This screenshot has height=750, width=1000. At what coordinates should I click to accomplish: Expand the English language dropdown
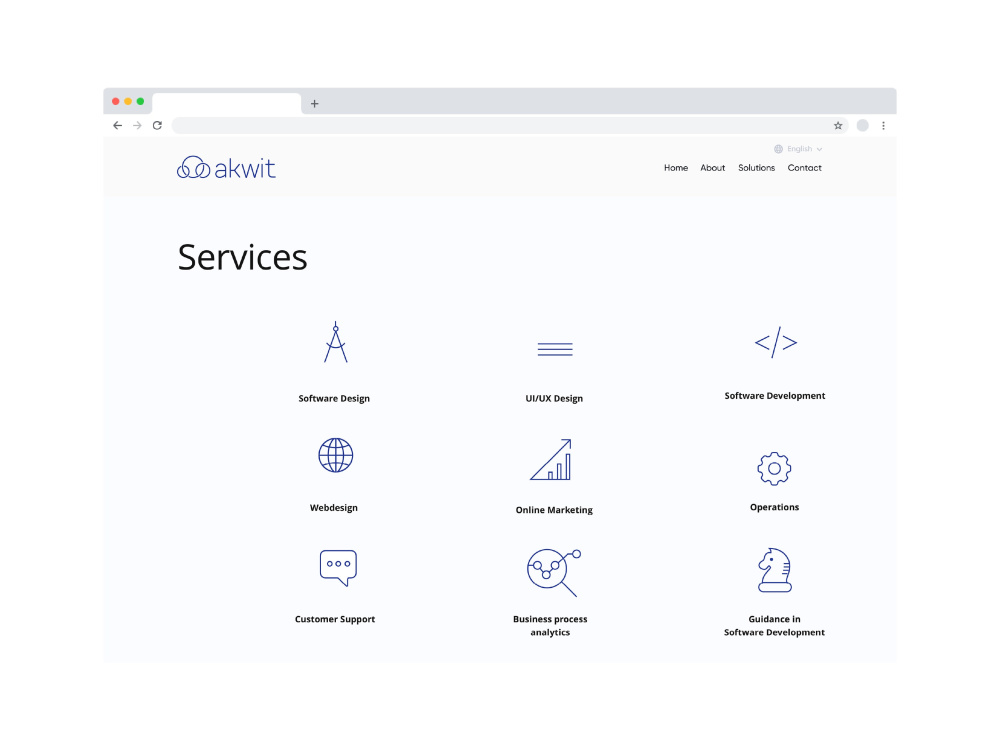coord(798,149)
